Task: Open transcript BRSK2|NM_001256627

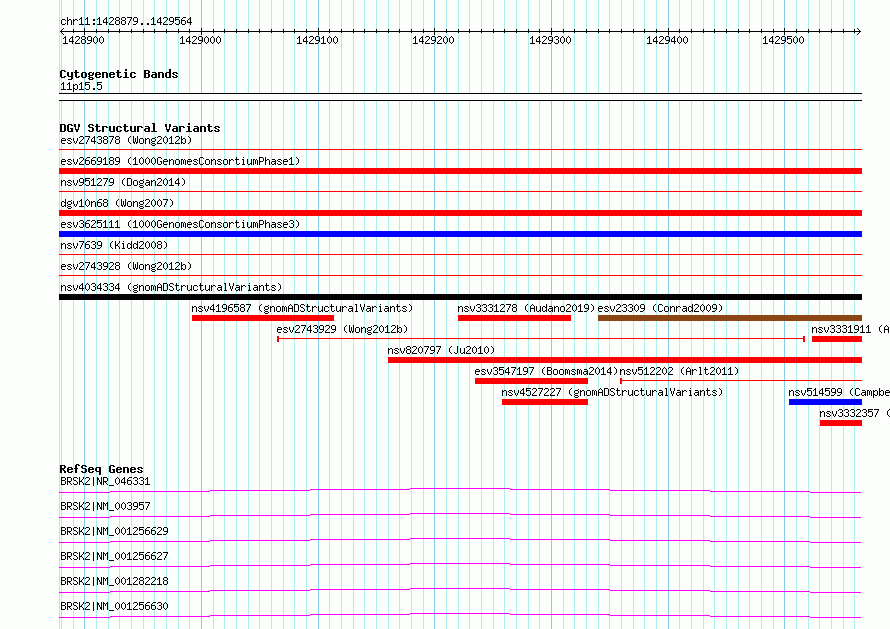Action: 114,556
